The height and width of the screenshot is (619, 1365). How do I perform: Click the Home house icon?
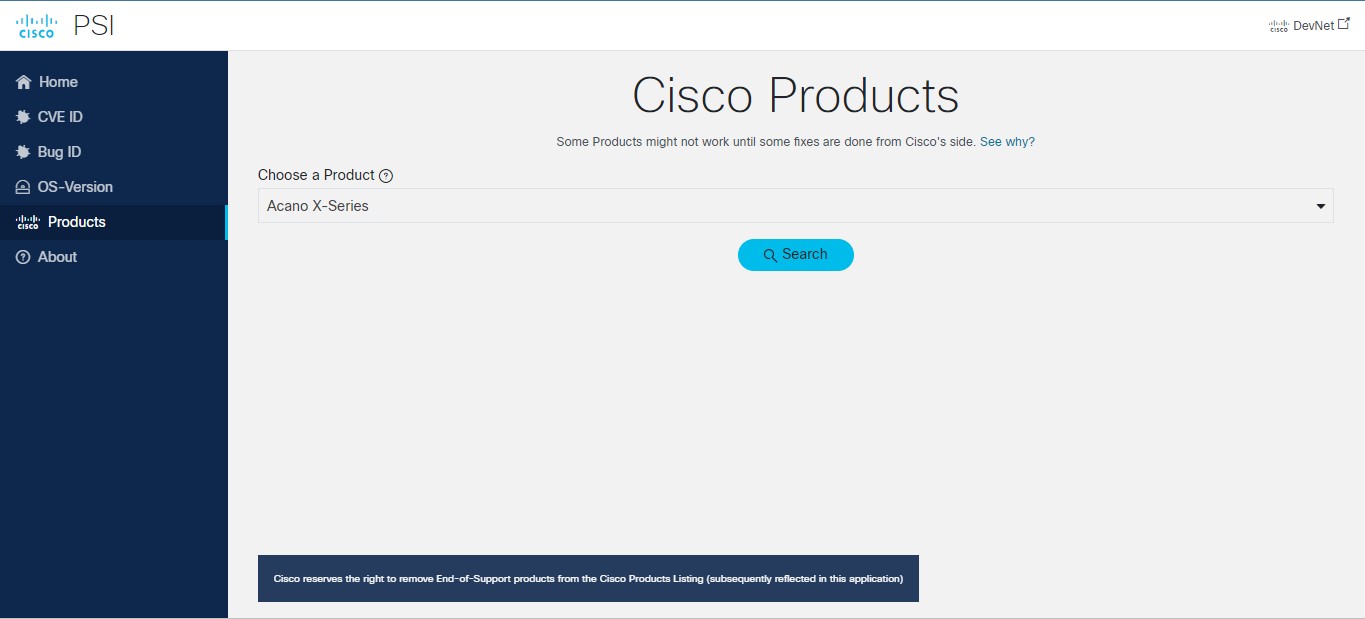(x=24, y=82)
